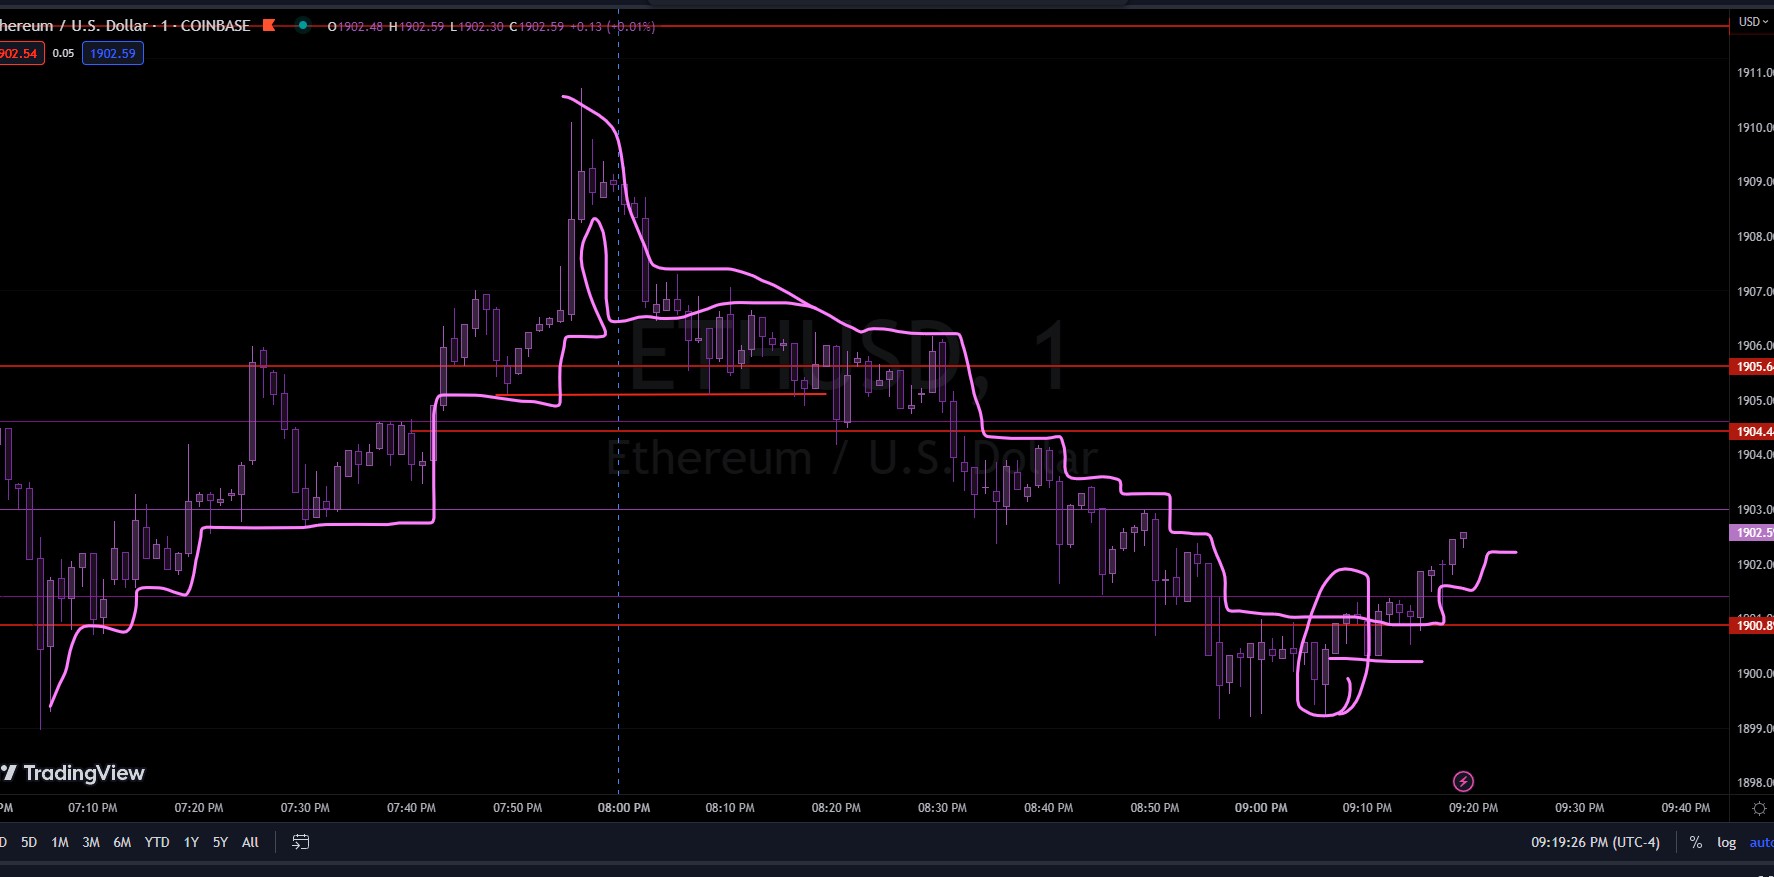Click the 1899.0 price axis label
The image size is (1774, 877).
tap(1754, 728)
